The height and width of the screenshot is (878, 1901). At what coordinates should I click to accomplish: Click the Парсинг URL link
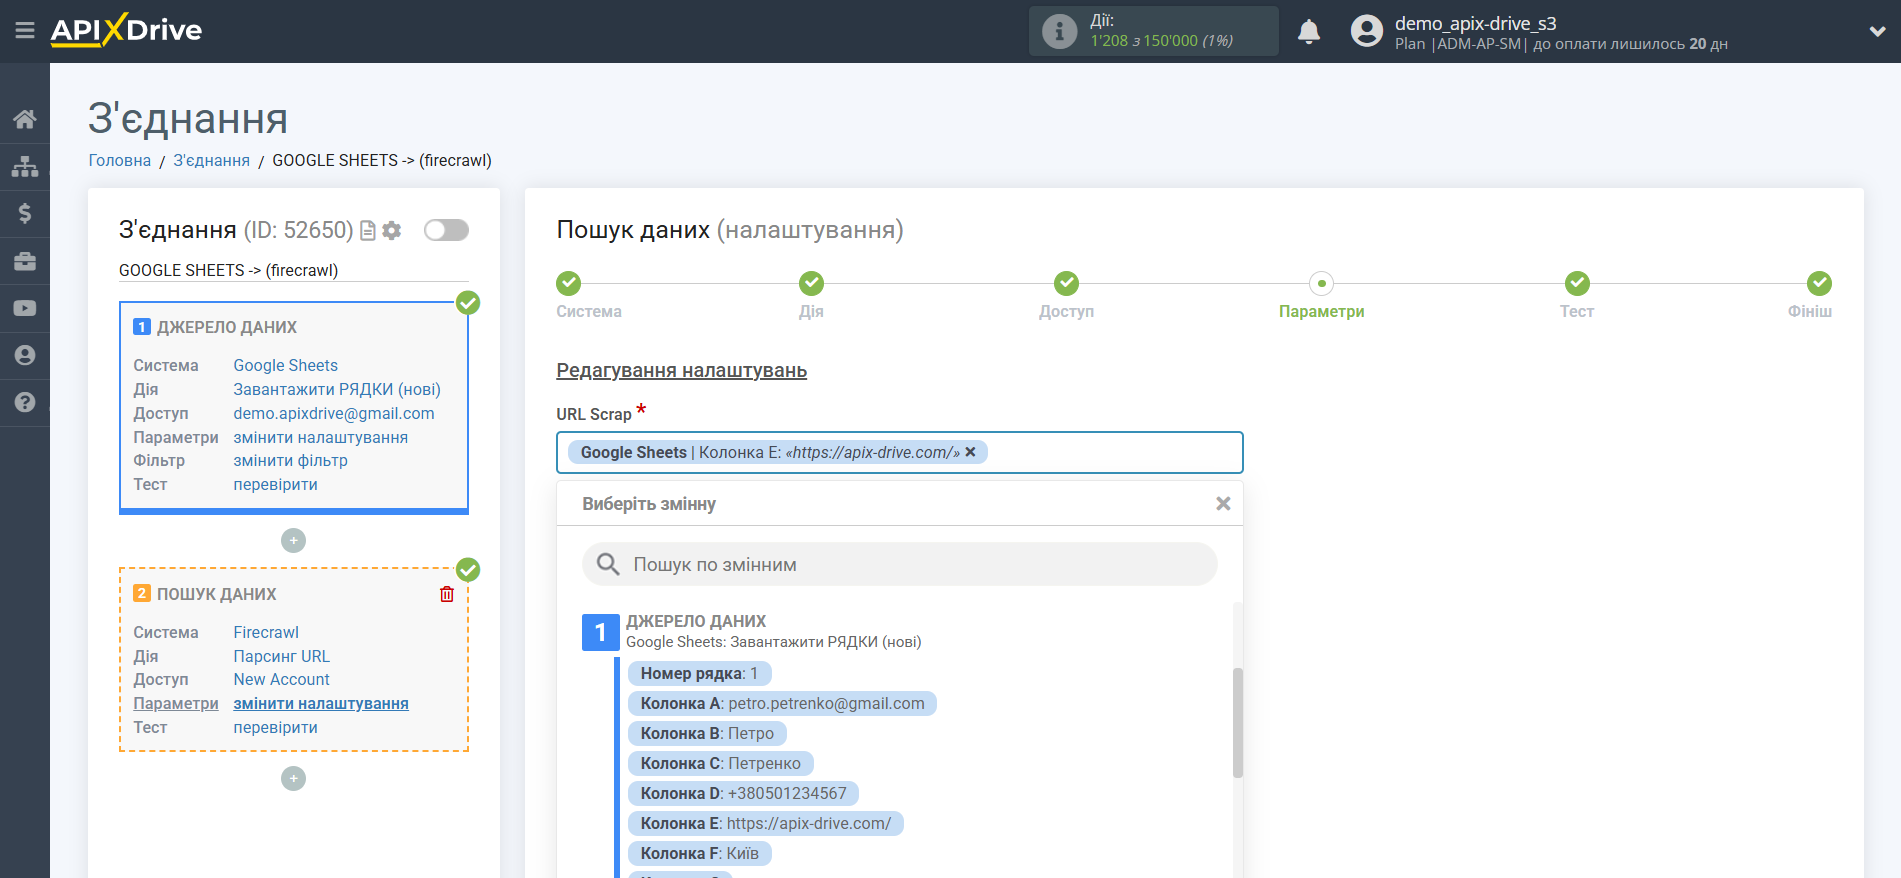pos(281,657)
